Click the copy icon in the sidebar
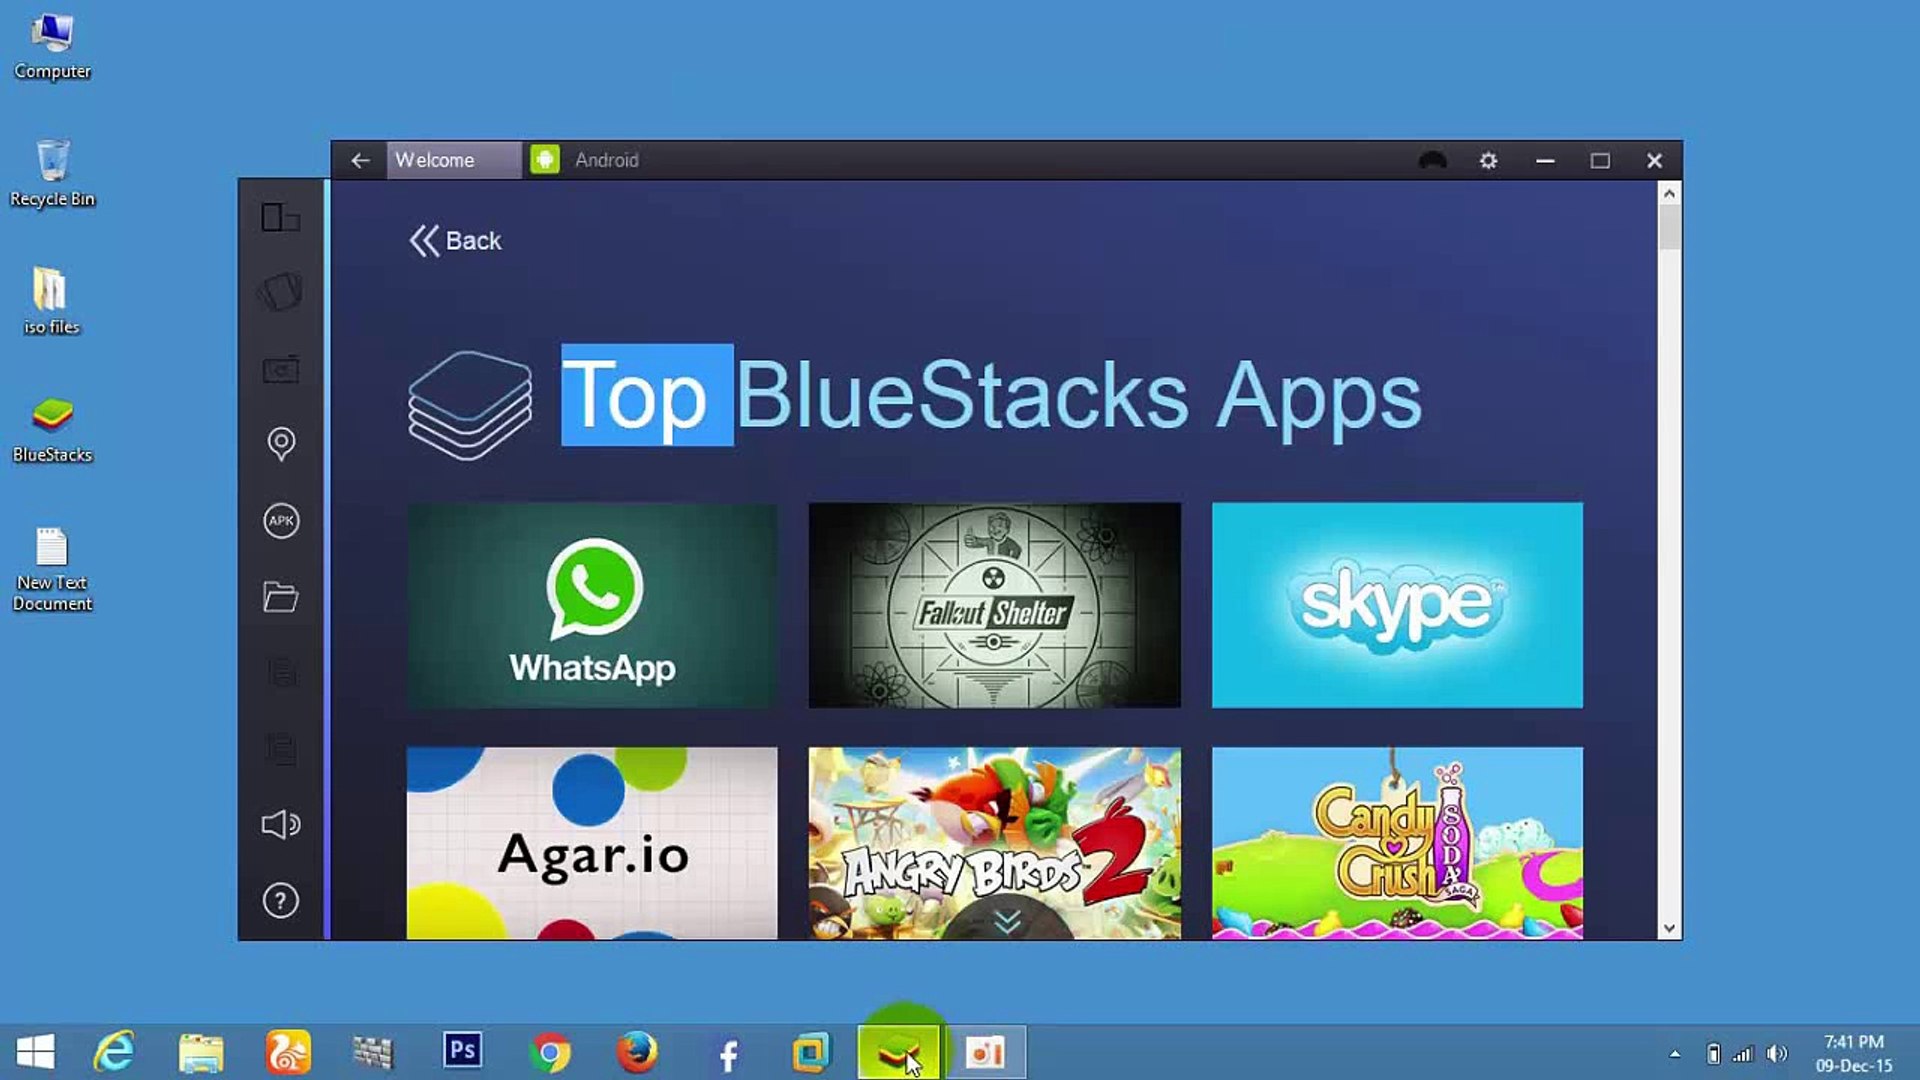The height and width of the screenshot is (1080, 1920). (x=281, y=672)
